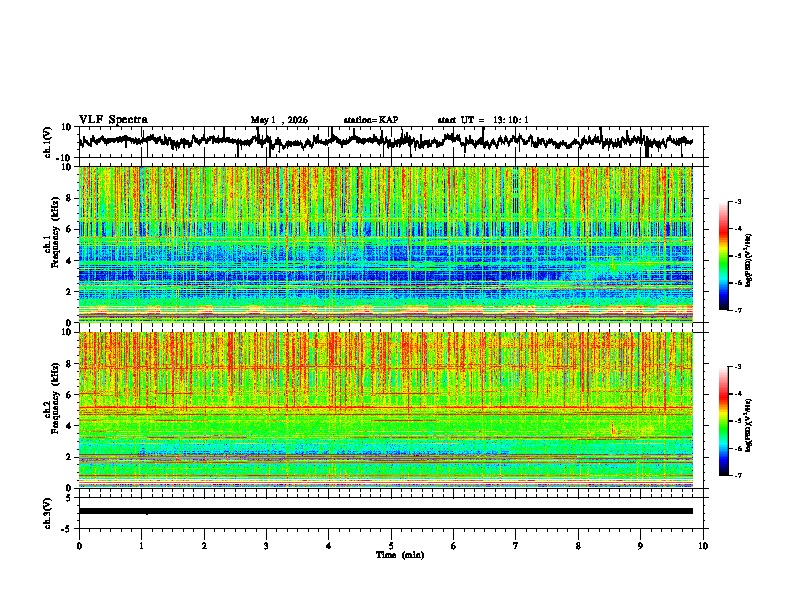Click the VLF Spectra title text
Viewport: 792px width, 612px height.
(113, 120)
